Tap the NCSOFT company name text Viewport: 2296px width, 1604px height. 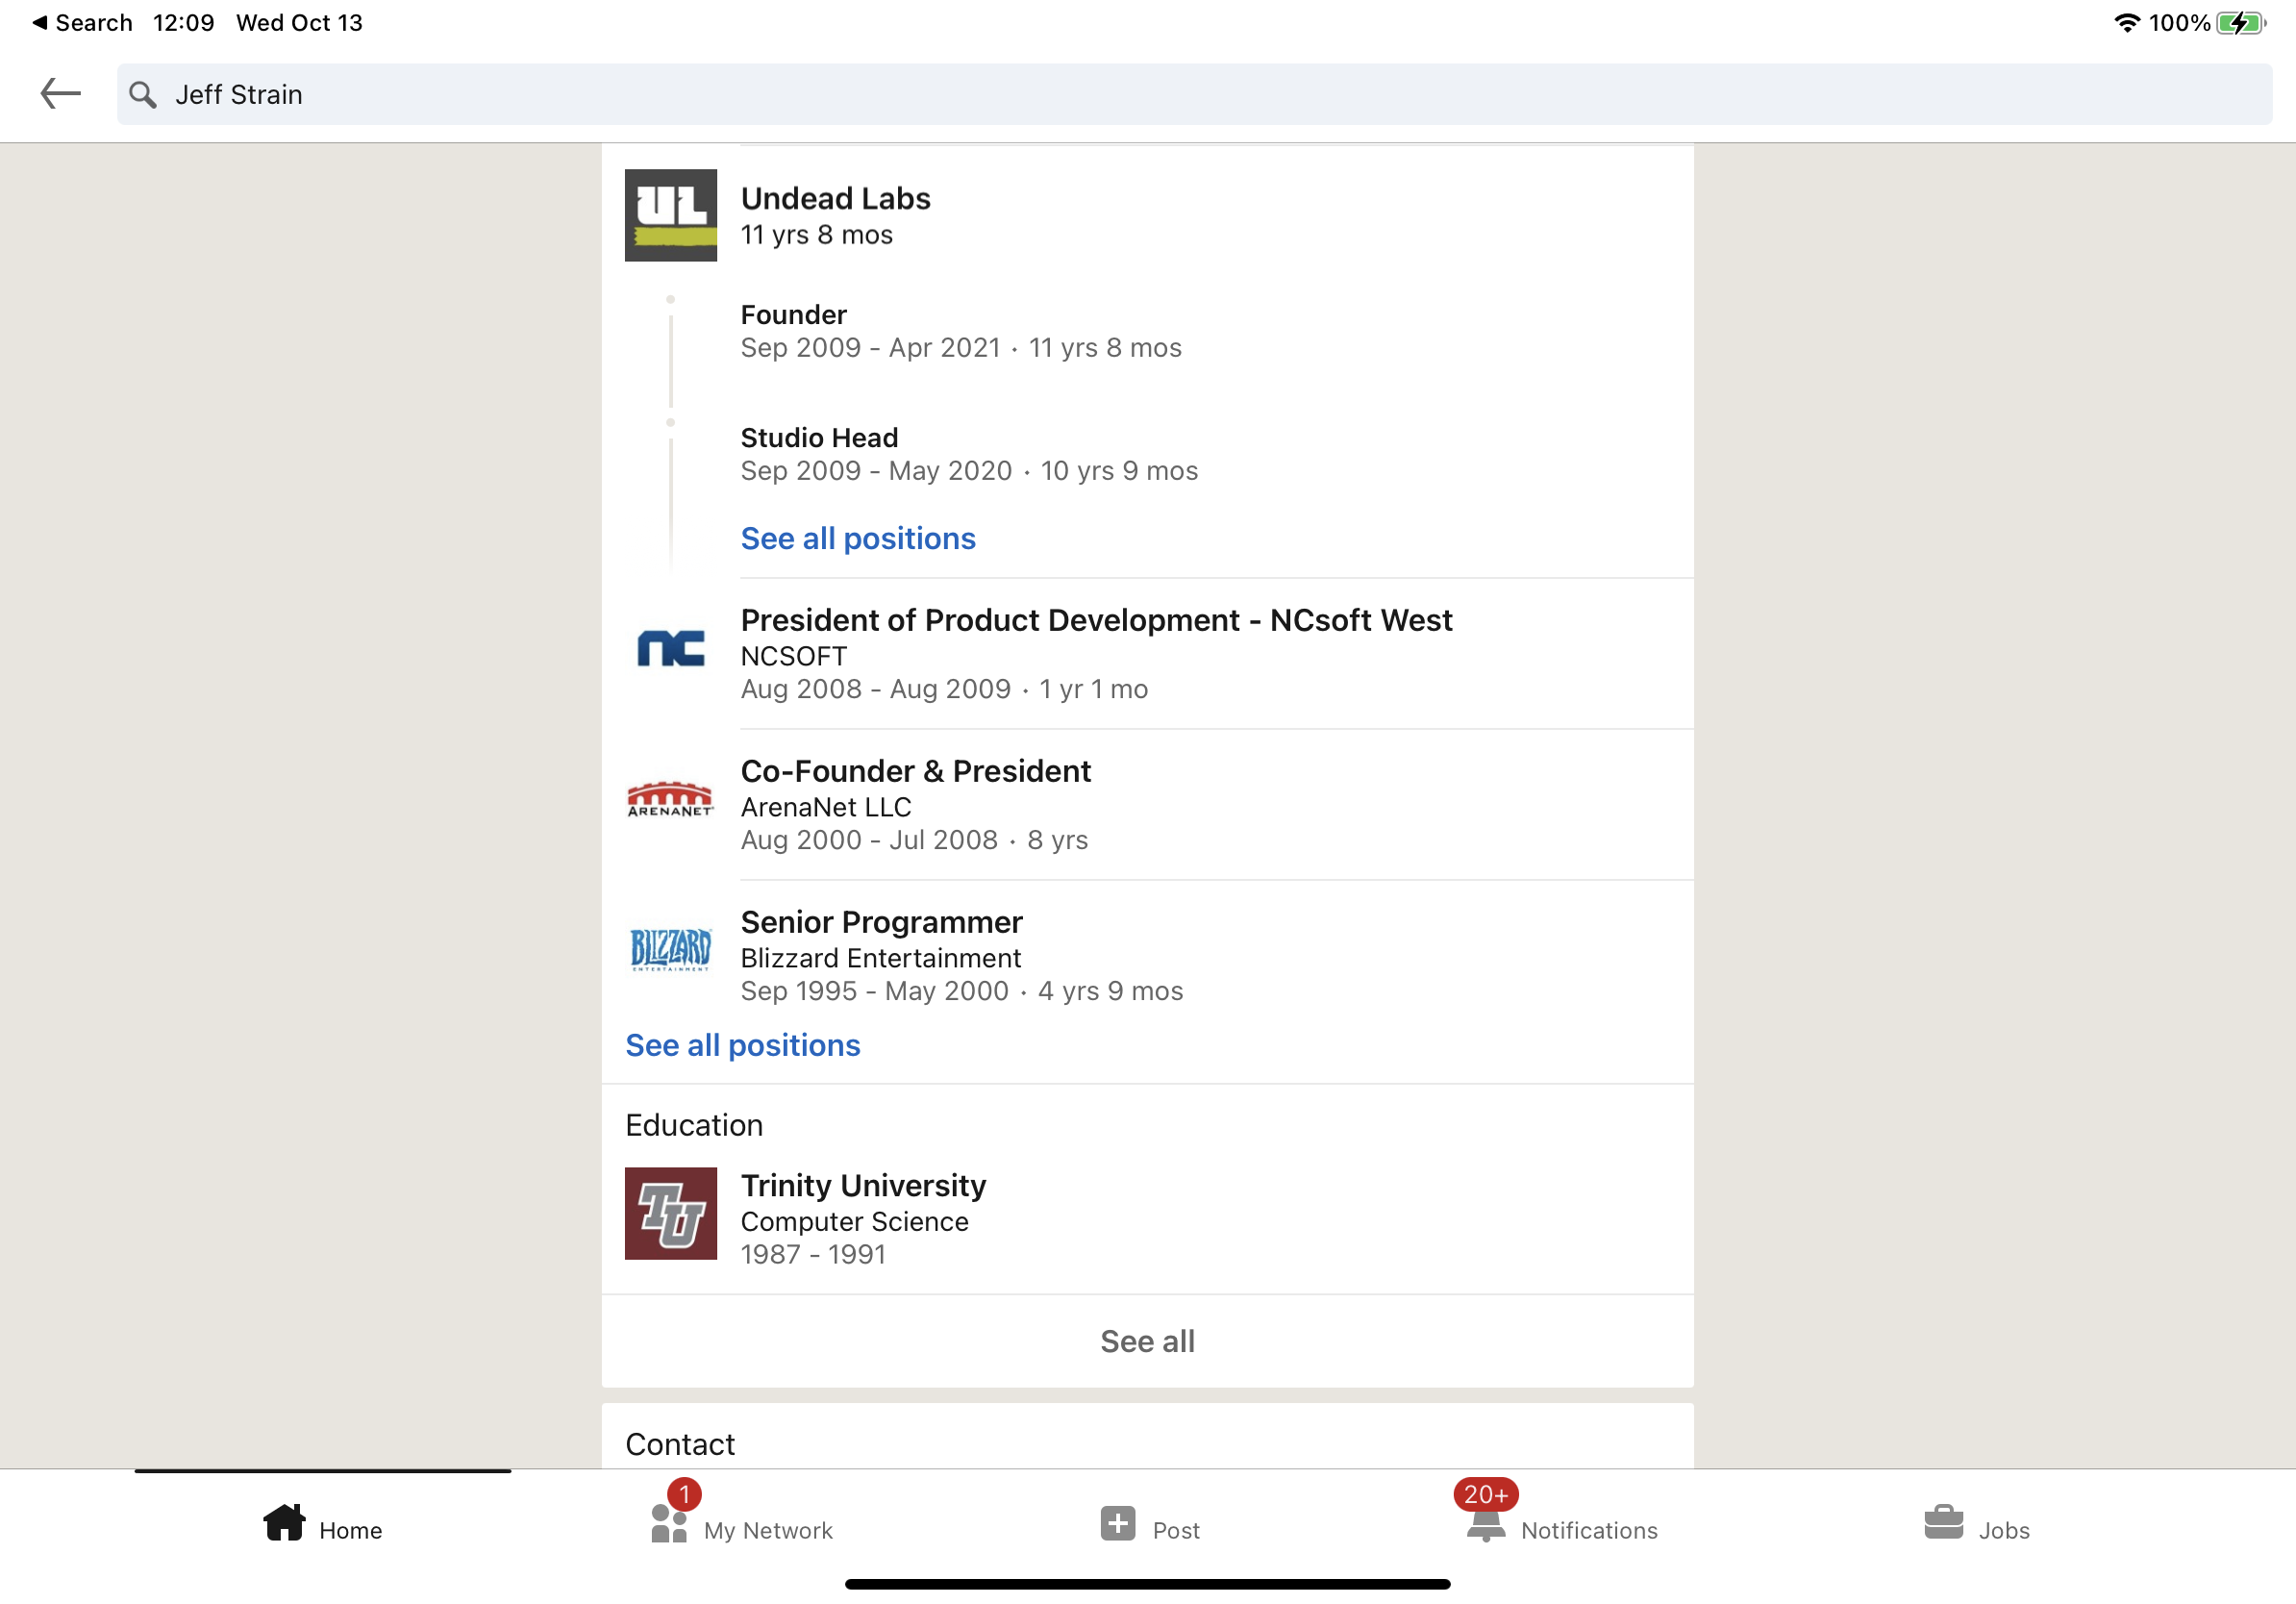point(794,657)
